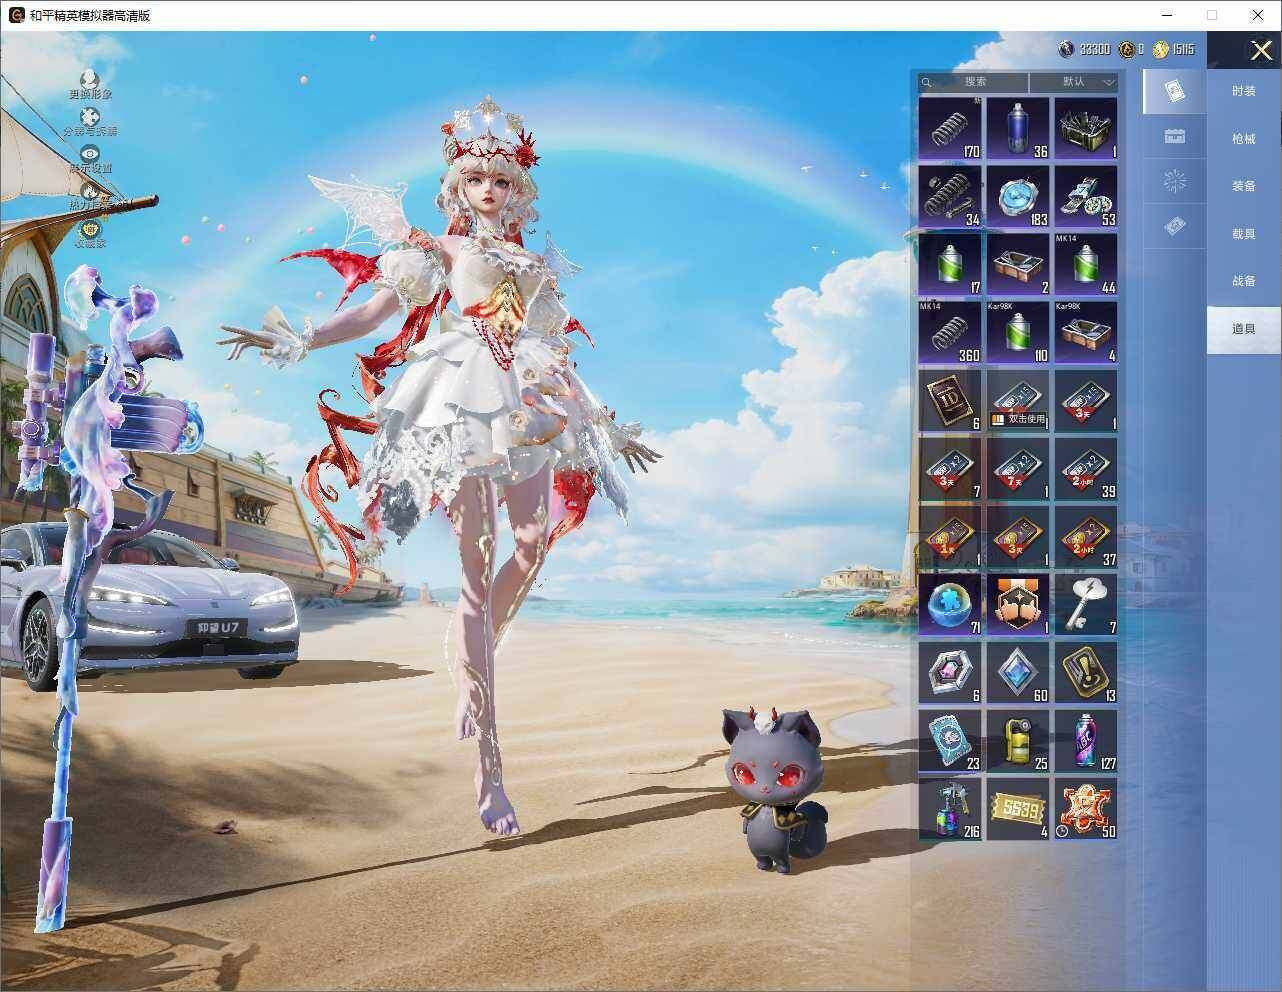Switch to the 时装 tab

pos(1243,91)
